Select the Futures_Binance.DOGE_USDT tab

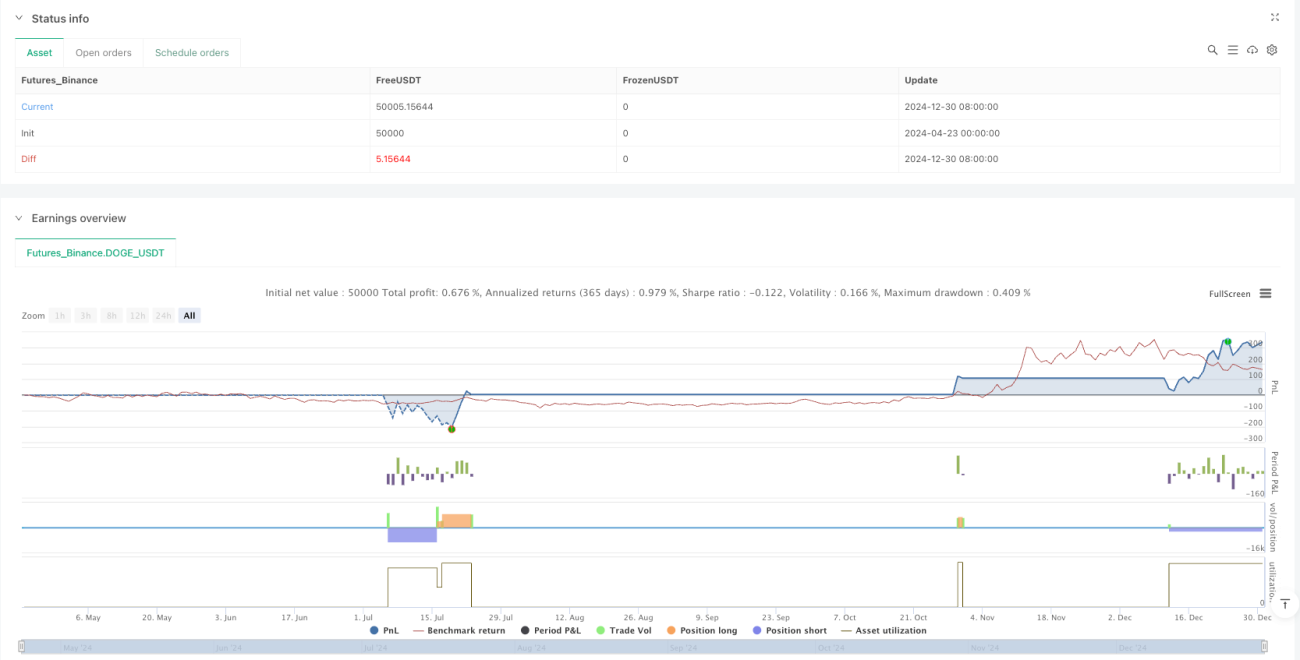96,253
